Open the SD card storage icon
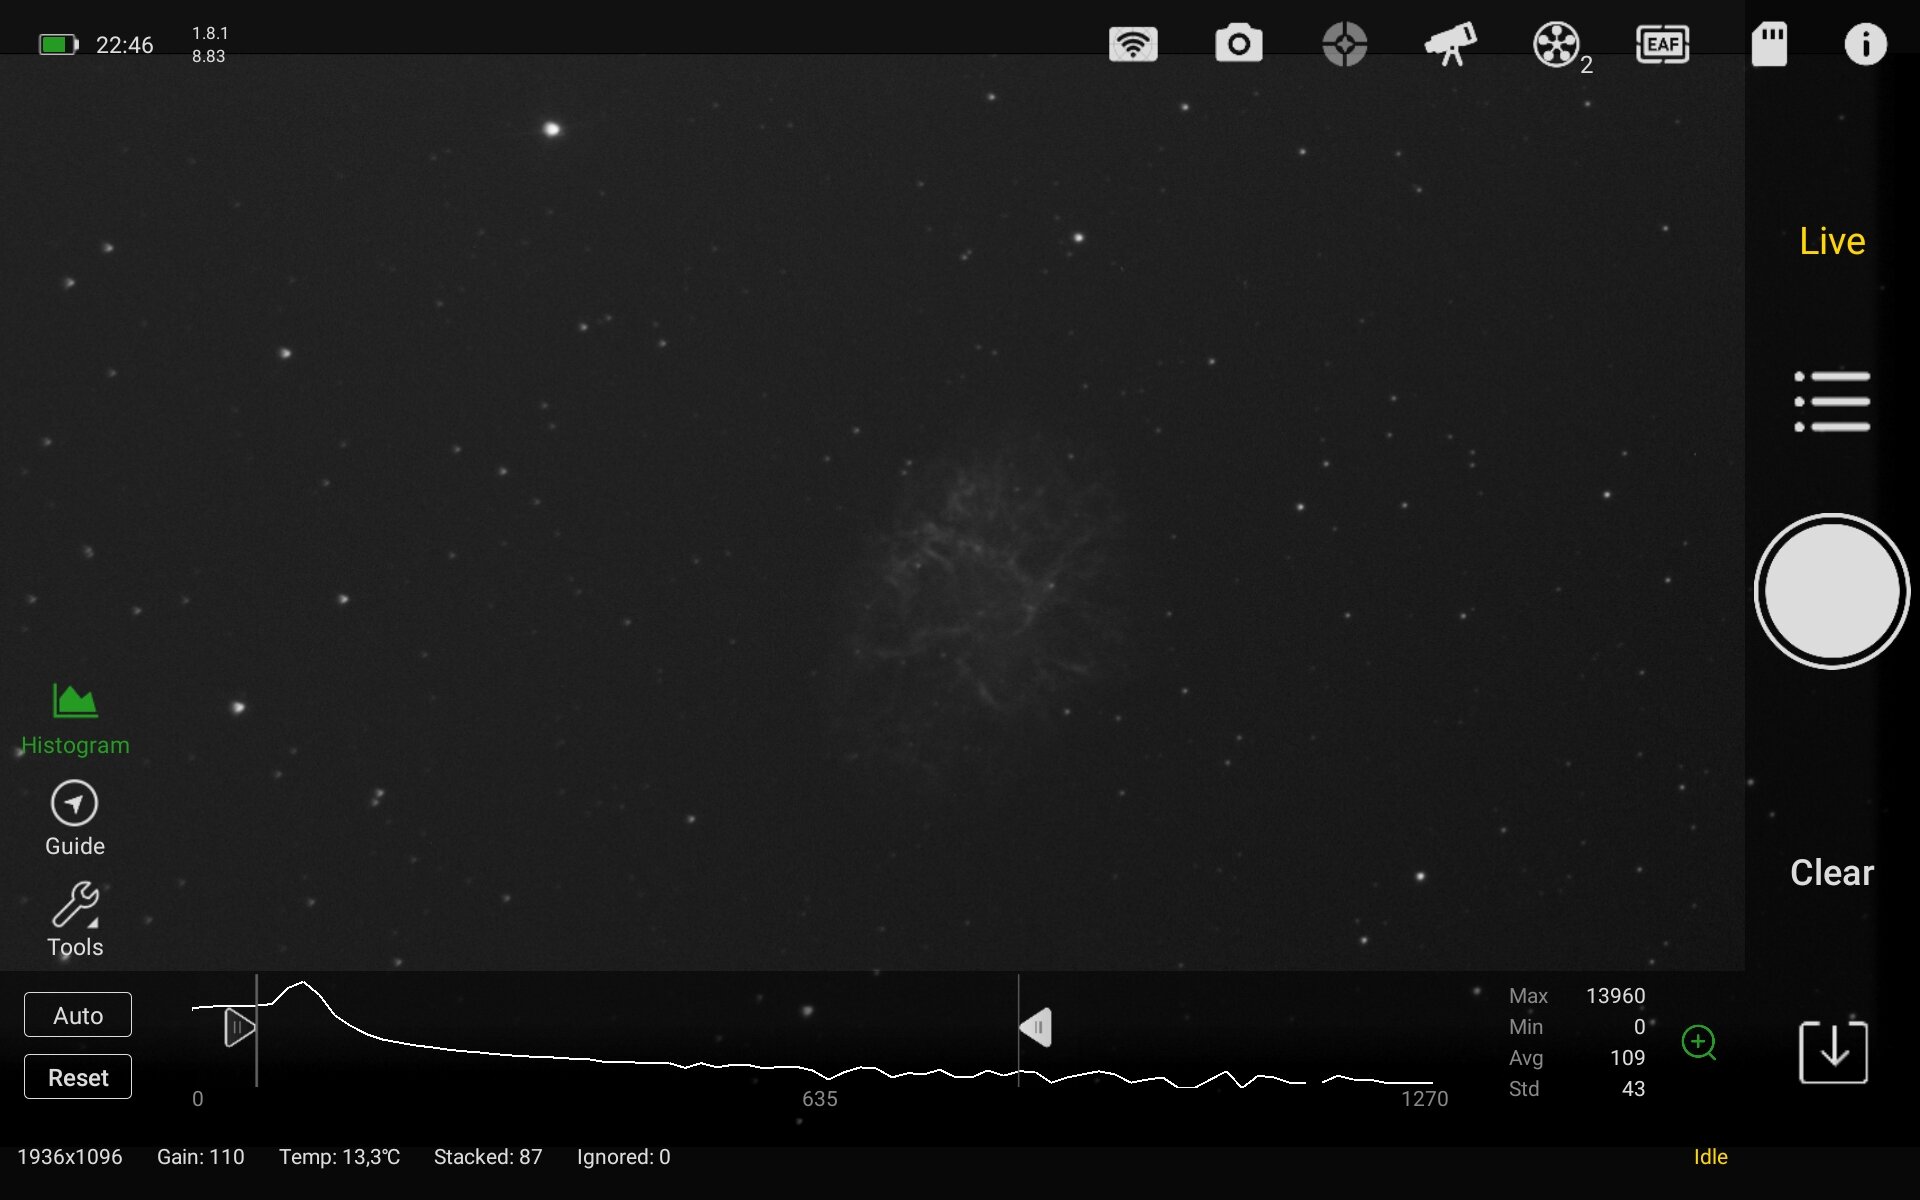Image resolution: width=1920 pixels, height=1200 pixels. pos(1769,44)
